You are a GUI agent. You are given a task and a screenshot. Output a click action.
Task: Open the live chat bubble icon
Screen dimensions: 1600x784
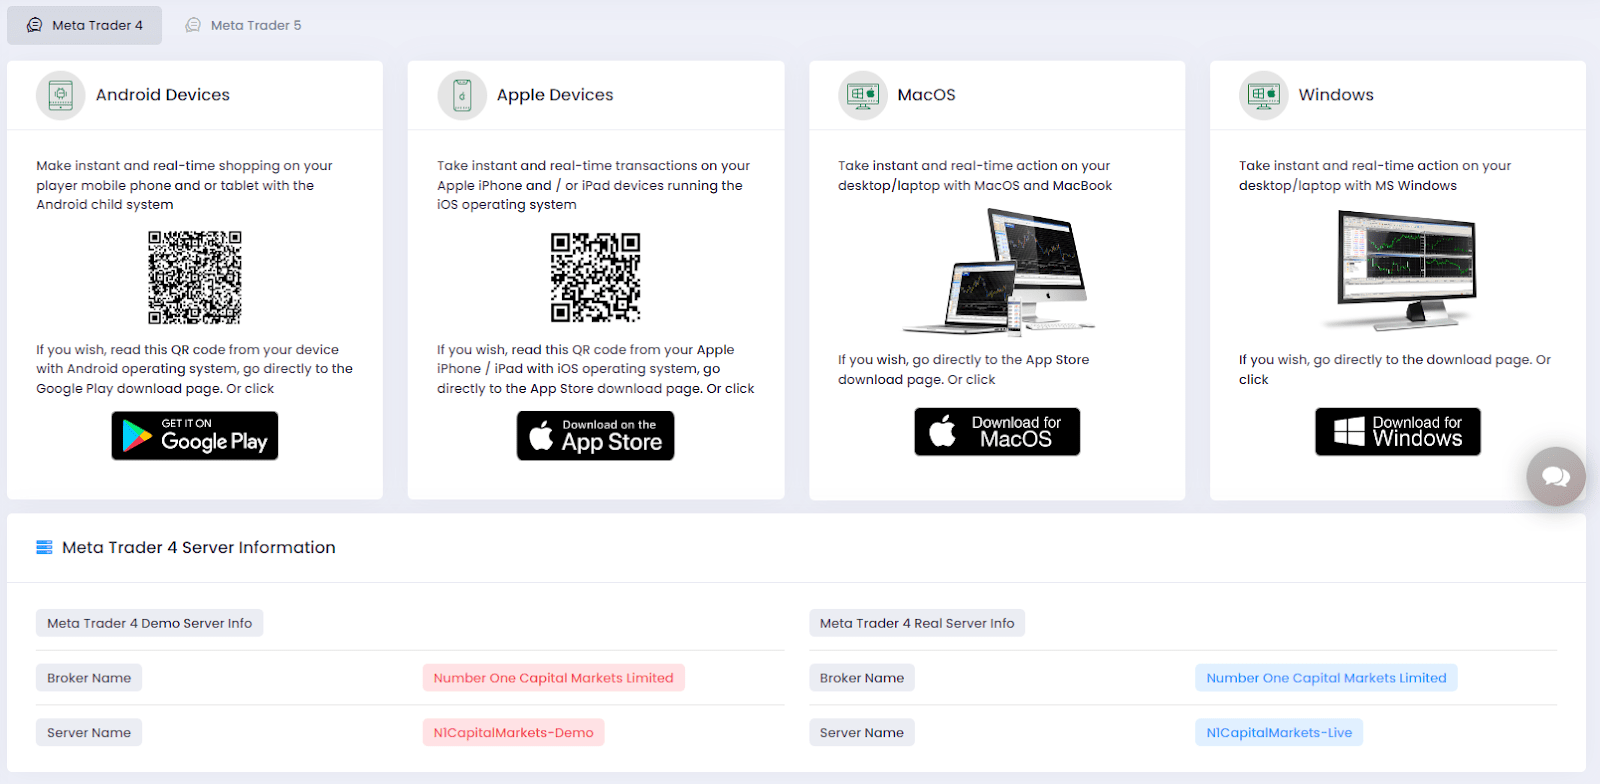1556,476
